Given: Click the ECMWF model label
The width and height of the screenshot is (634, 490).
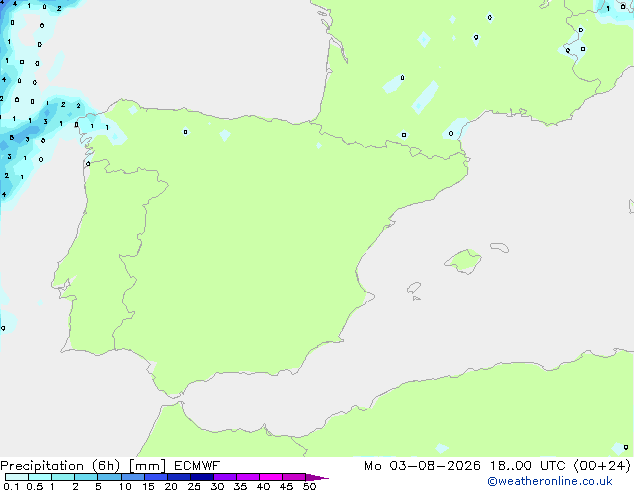Looking at the screenshot, I should point(197,466).
